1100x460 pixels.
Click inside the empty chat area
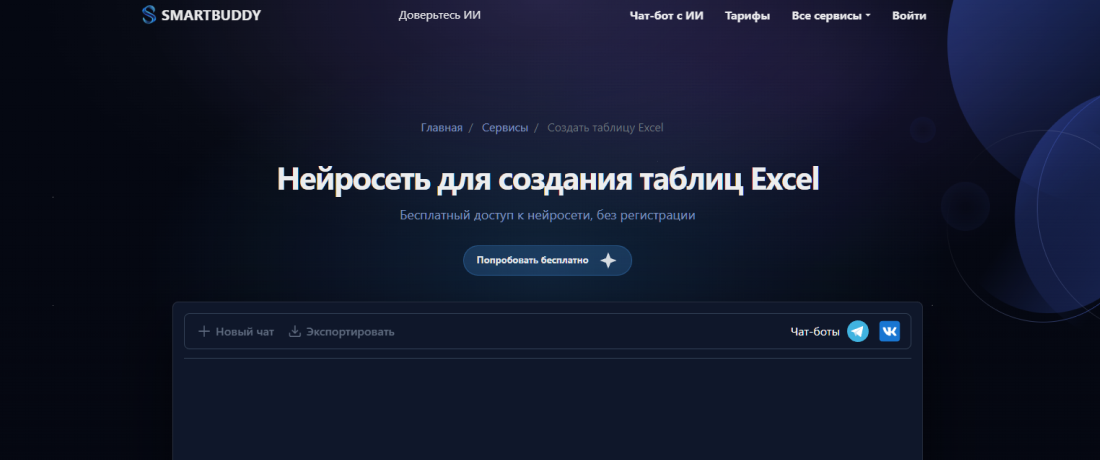click(x=547, y=410)
